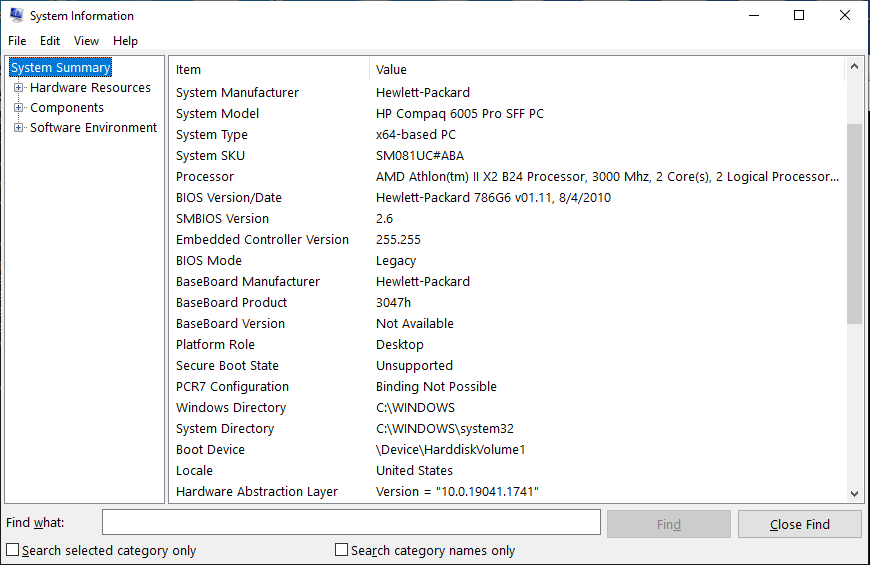Select System Summary in the tree
The image size is (870, 565).
click(x=60, y=68)
